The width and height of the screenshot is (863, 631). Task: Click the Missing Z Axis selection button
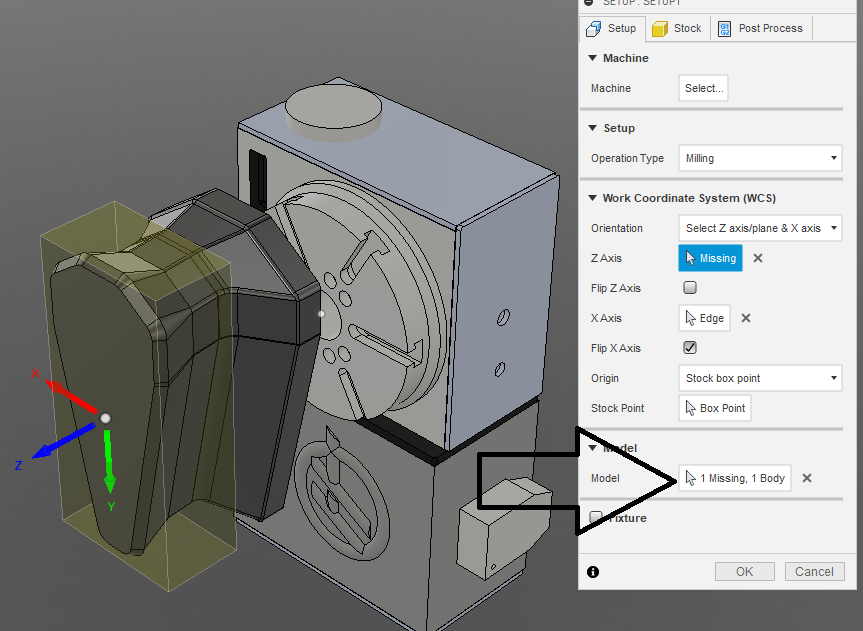(x=710, y=258)
